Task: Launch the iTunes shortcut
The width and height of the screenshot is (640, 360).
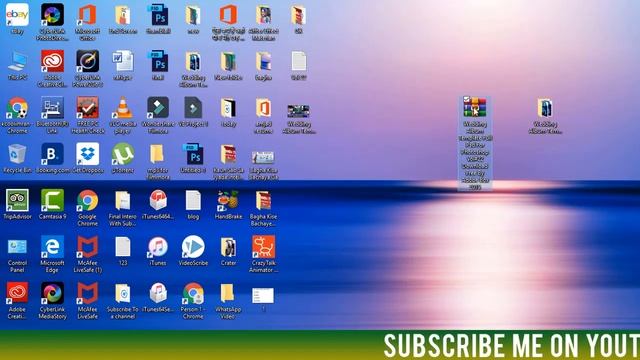Action: 158,247
